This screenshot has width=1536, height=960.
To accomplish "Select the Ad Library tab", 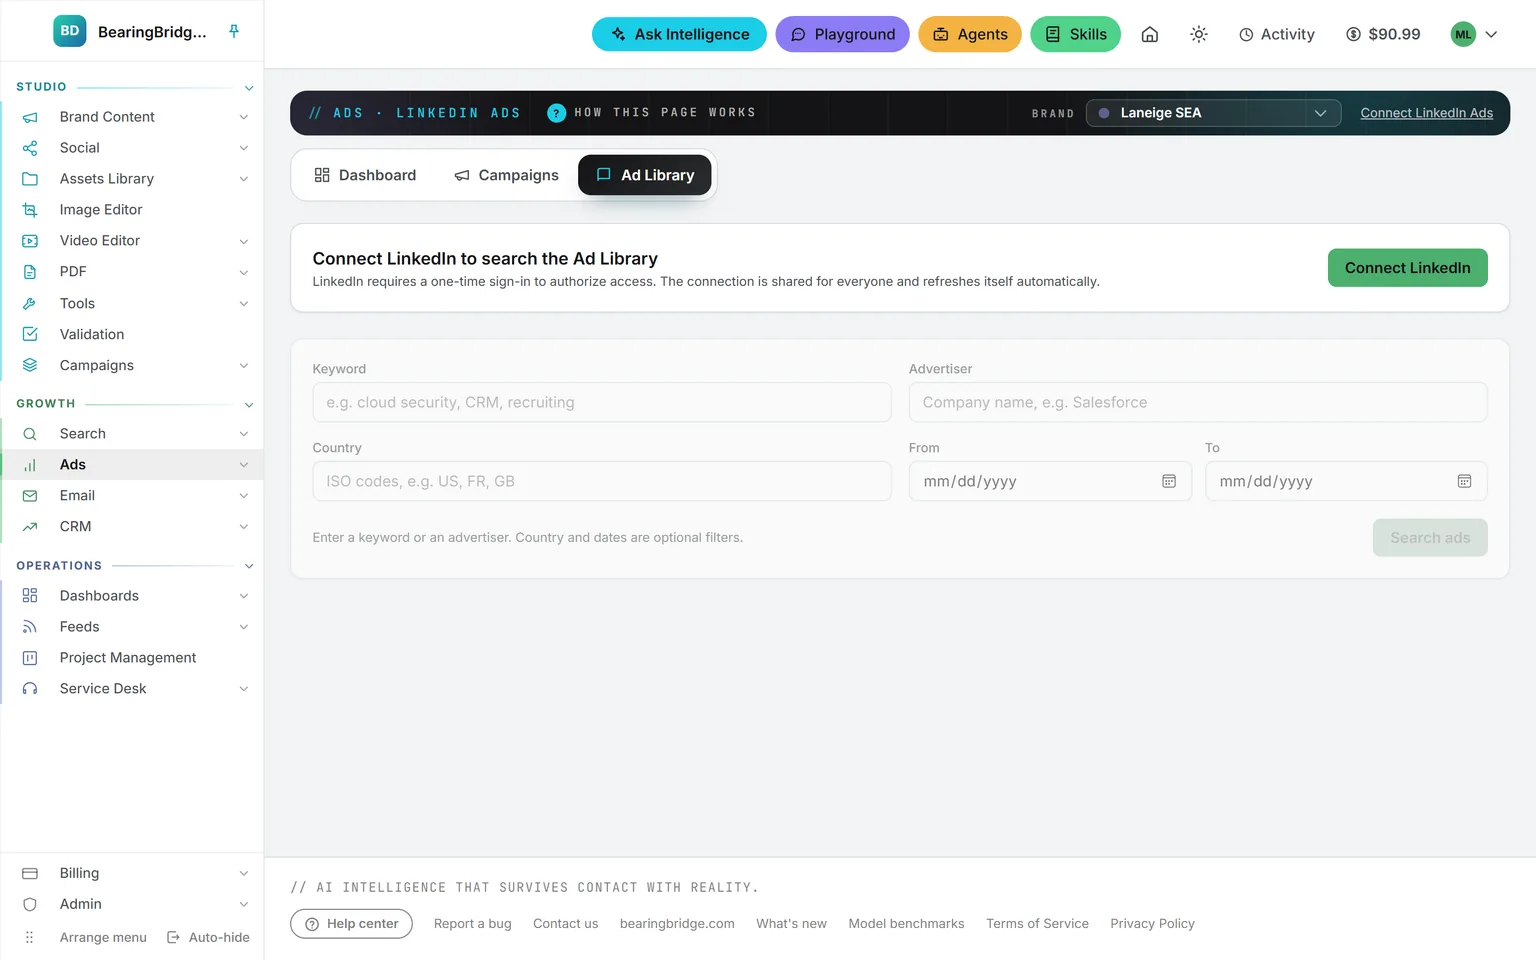I will [x=645, y=175].
